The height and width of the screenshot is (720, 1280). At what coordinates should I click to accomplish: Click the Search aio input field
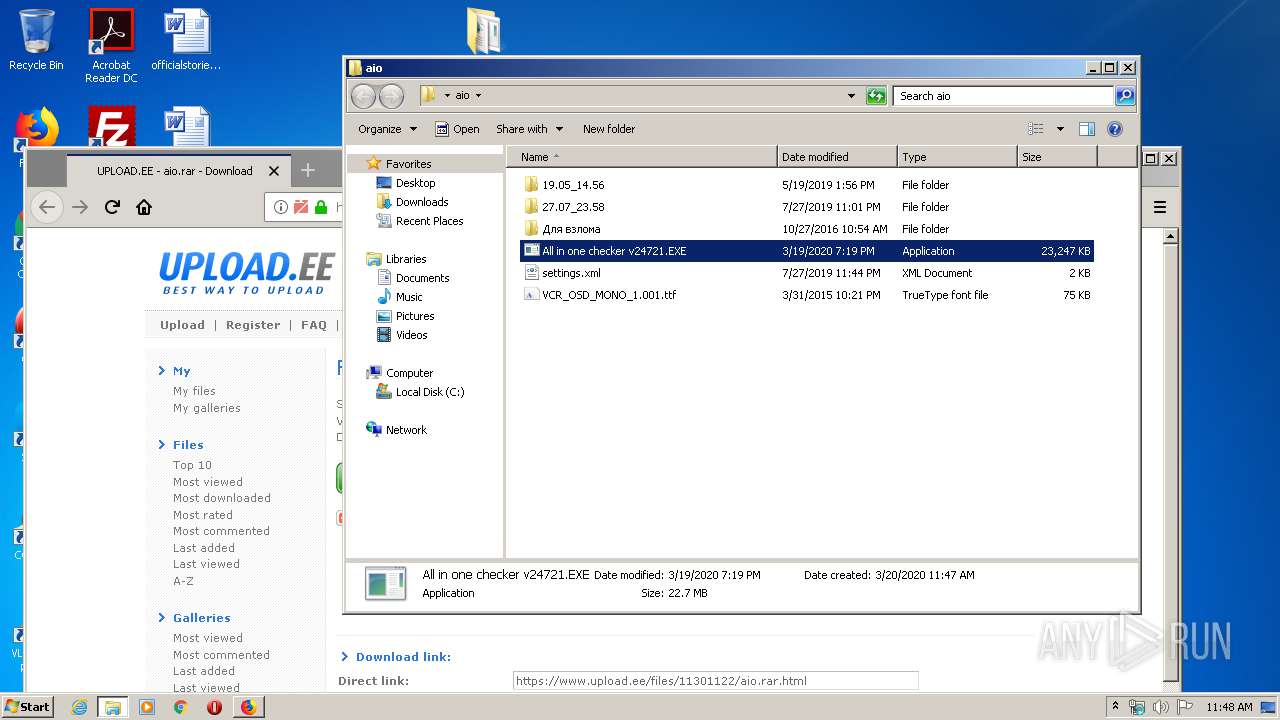click(1003, 96)
